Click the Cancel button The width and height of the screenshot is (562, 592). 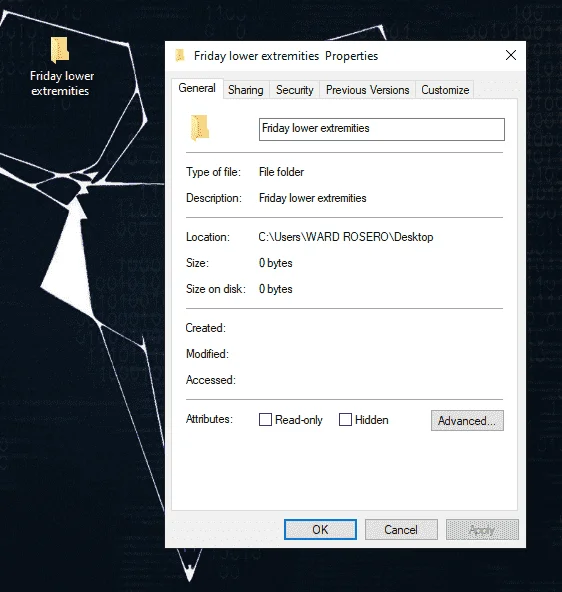coord(401,529)
